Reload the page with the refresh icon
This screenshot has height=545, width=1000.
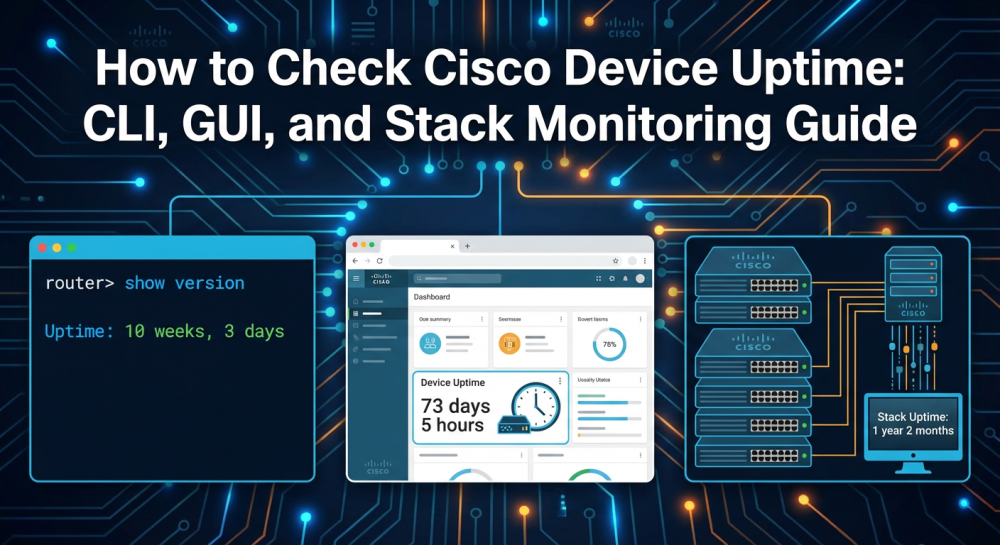click(x=379, y=261)
